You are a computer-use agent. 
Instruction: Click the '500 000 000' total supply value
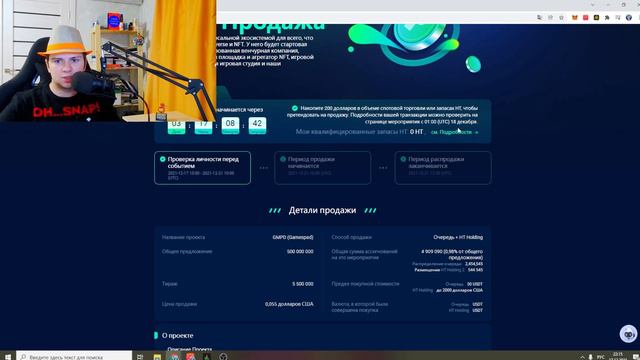300,251
